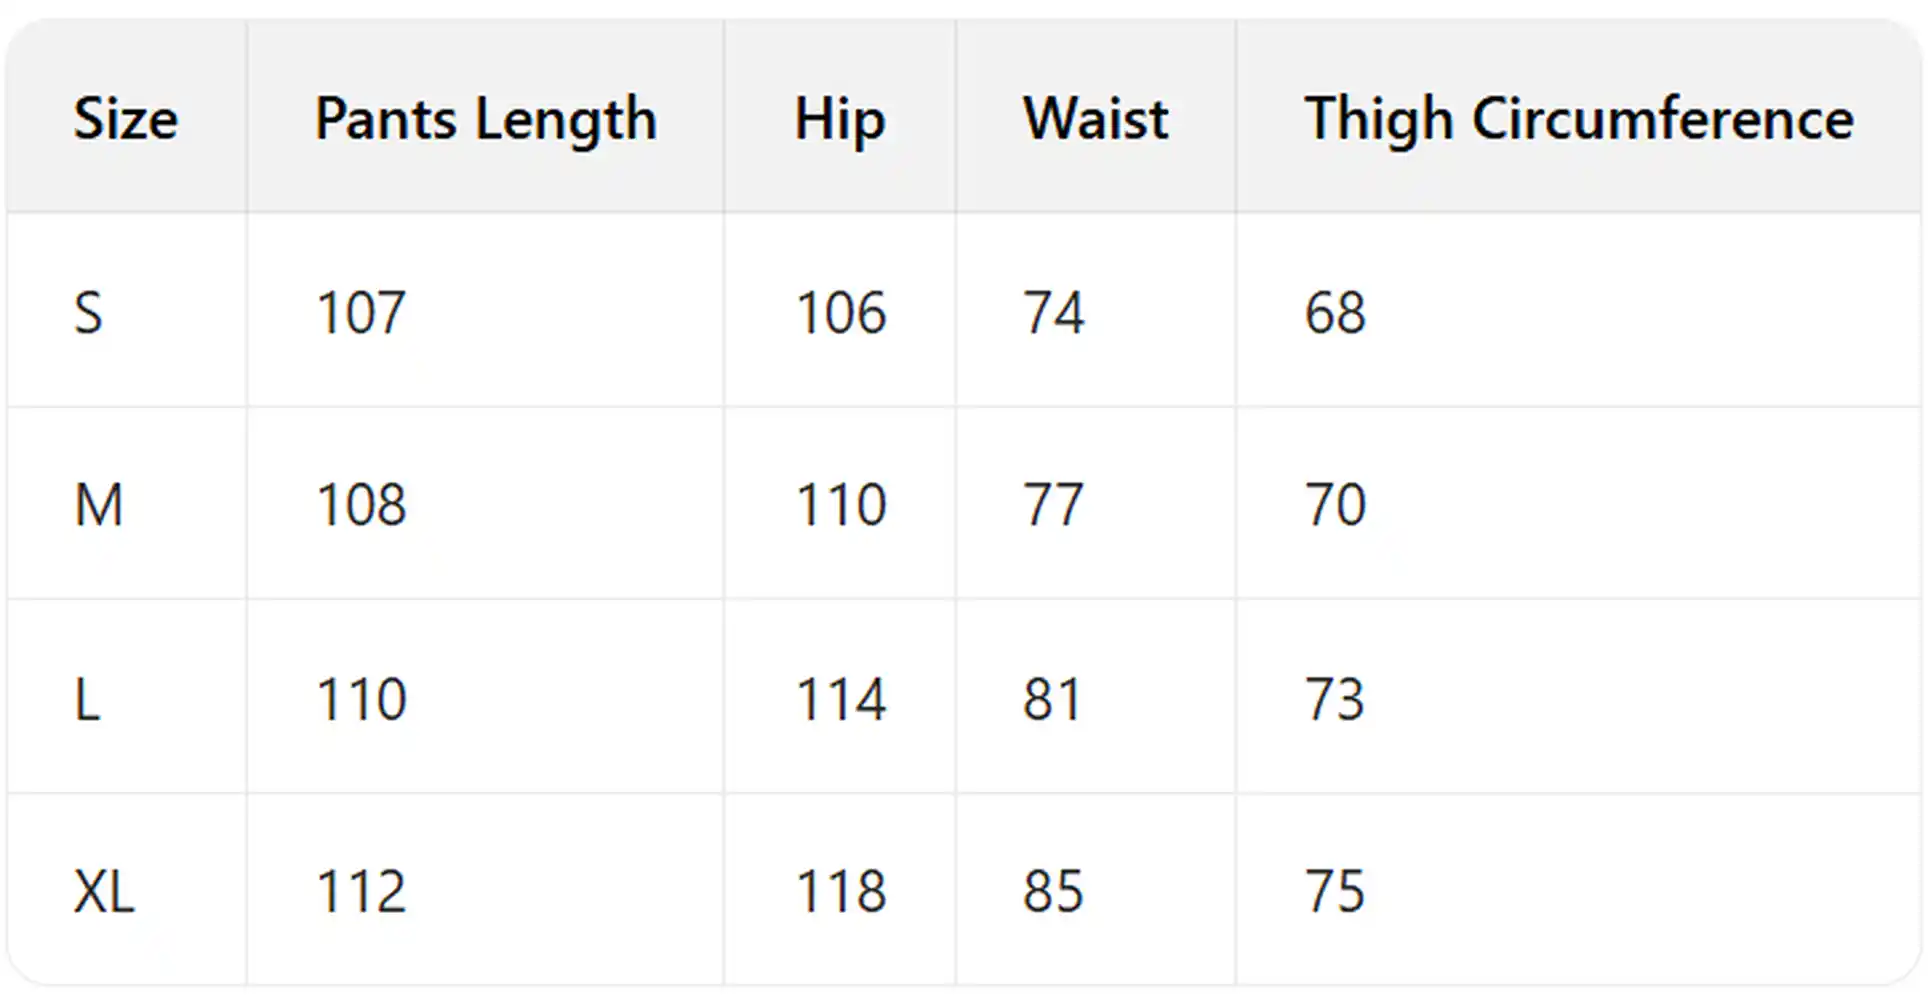
Task: Click pants length value 107
Action: [x=361, y=312]
